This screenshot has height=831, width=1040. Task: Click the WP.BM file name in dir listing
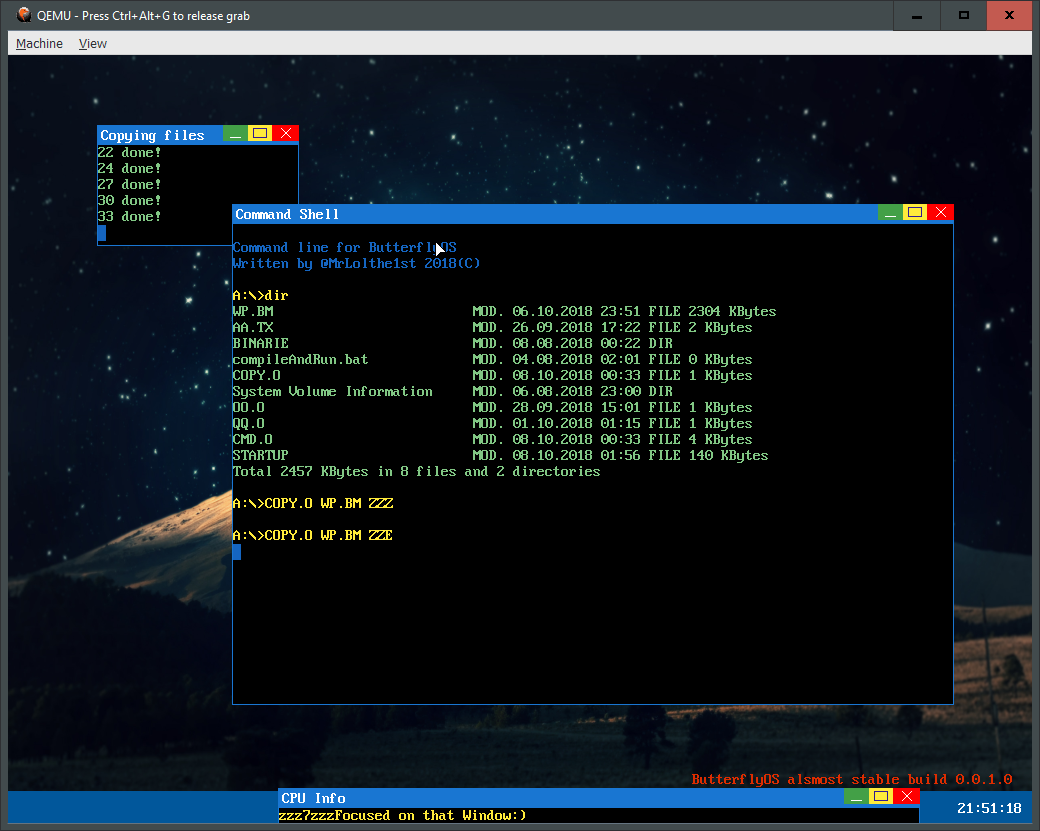[253, 312]
